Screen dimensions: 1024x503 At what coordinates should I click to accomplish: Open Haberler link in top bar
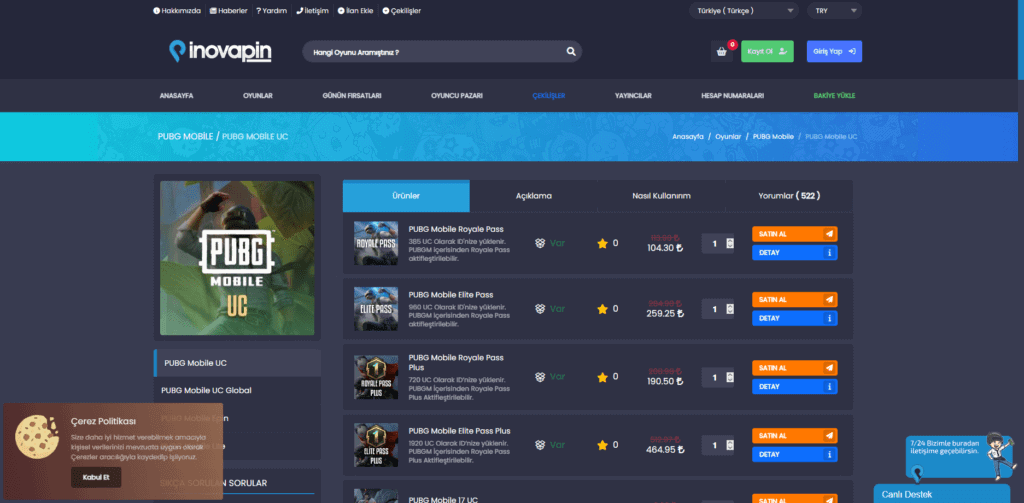[229, 10]
